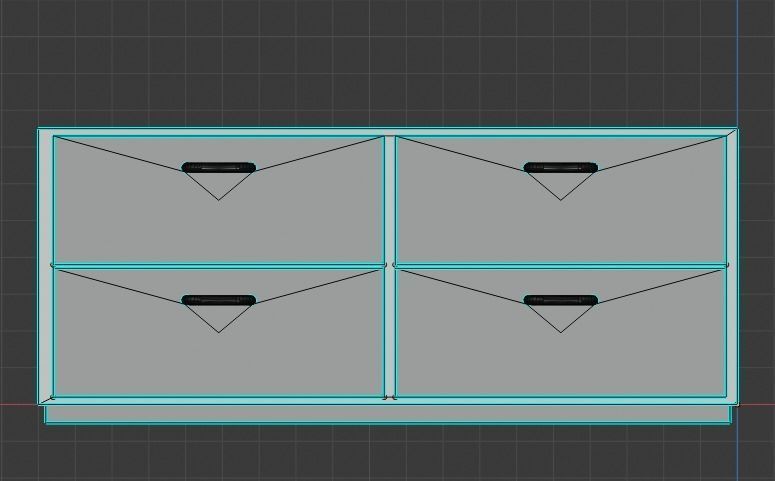
Task: Select the top-left drawer's black handle
Action: pyautogui.click(x=218, y=168)
